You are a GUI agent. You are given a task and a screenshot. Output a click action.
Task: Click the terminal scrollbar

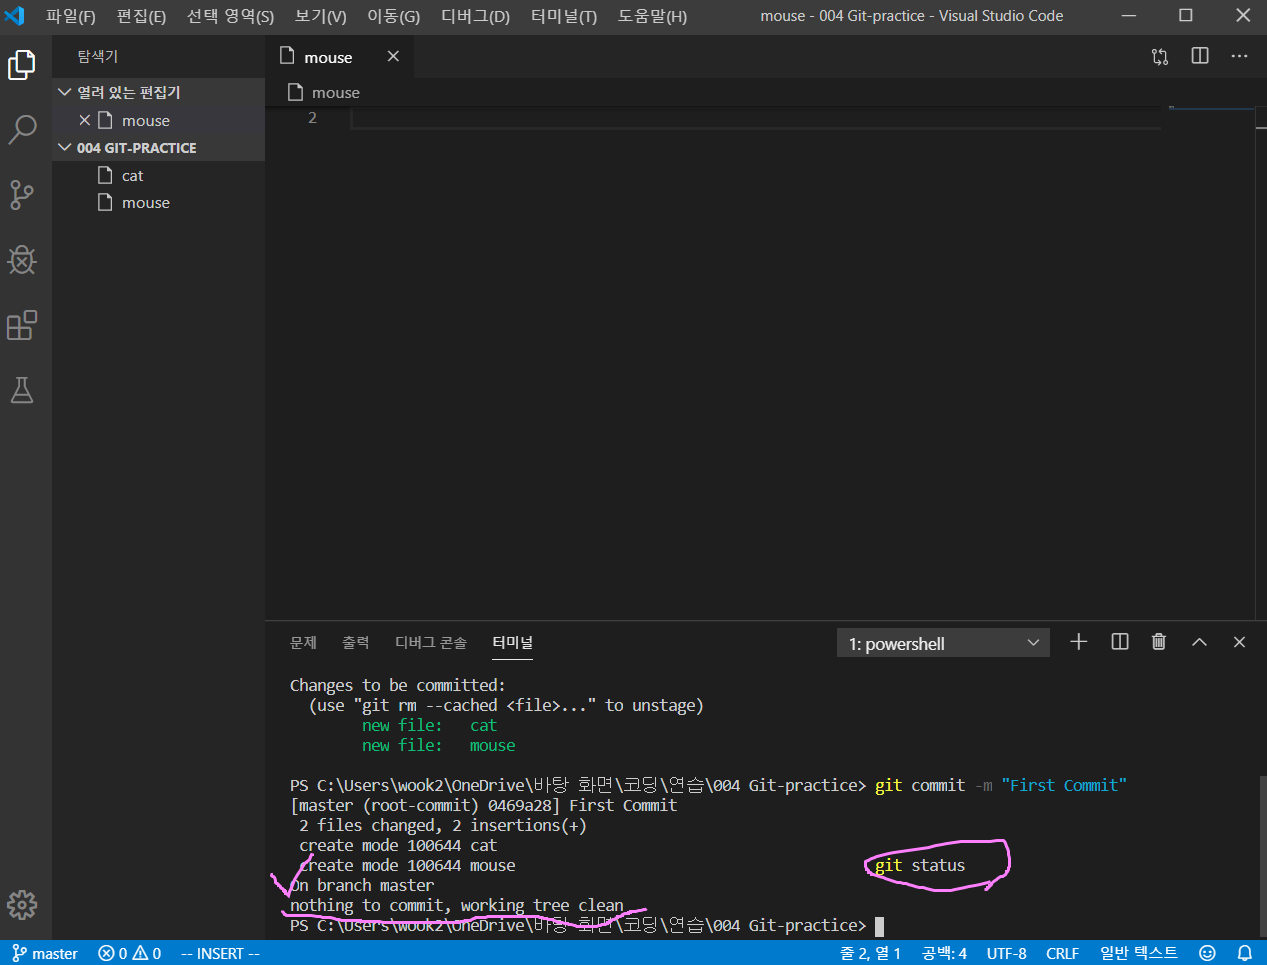1261,855
